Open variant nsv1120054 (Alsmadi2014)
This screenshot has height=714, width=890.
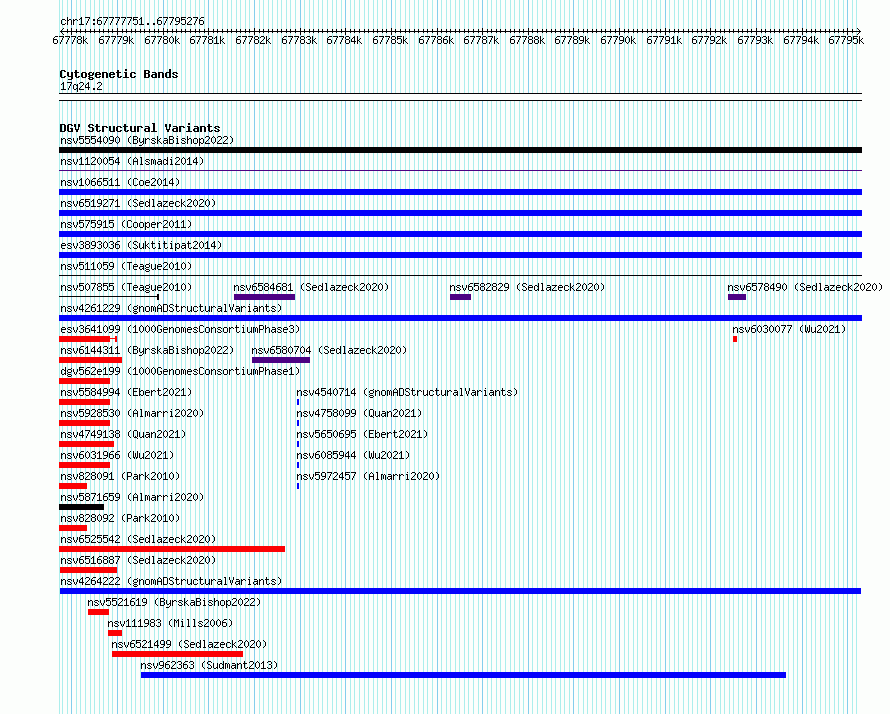point(132,161)
